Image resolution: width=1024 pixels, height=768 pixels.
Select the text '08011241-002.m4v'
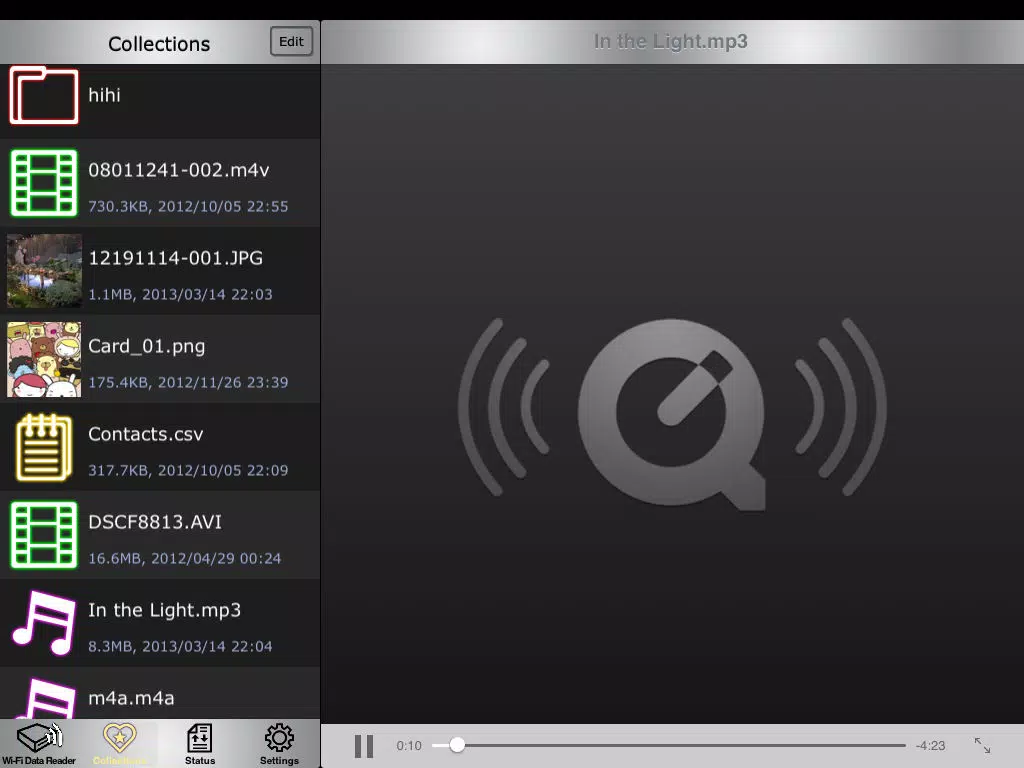point(178,170)
